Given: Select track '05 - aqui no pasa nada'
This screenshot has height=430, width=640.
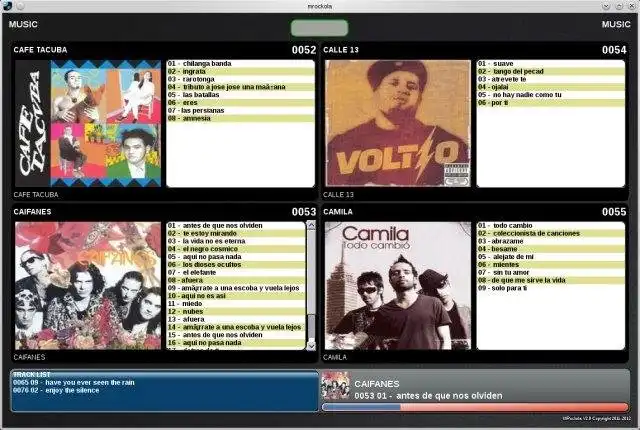Looking at the screenshot, I should (236, 257).
